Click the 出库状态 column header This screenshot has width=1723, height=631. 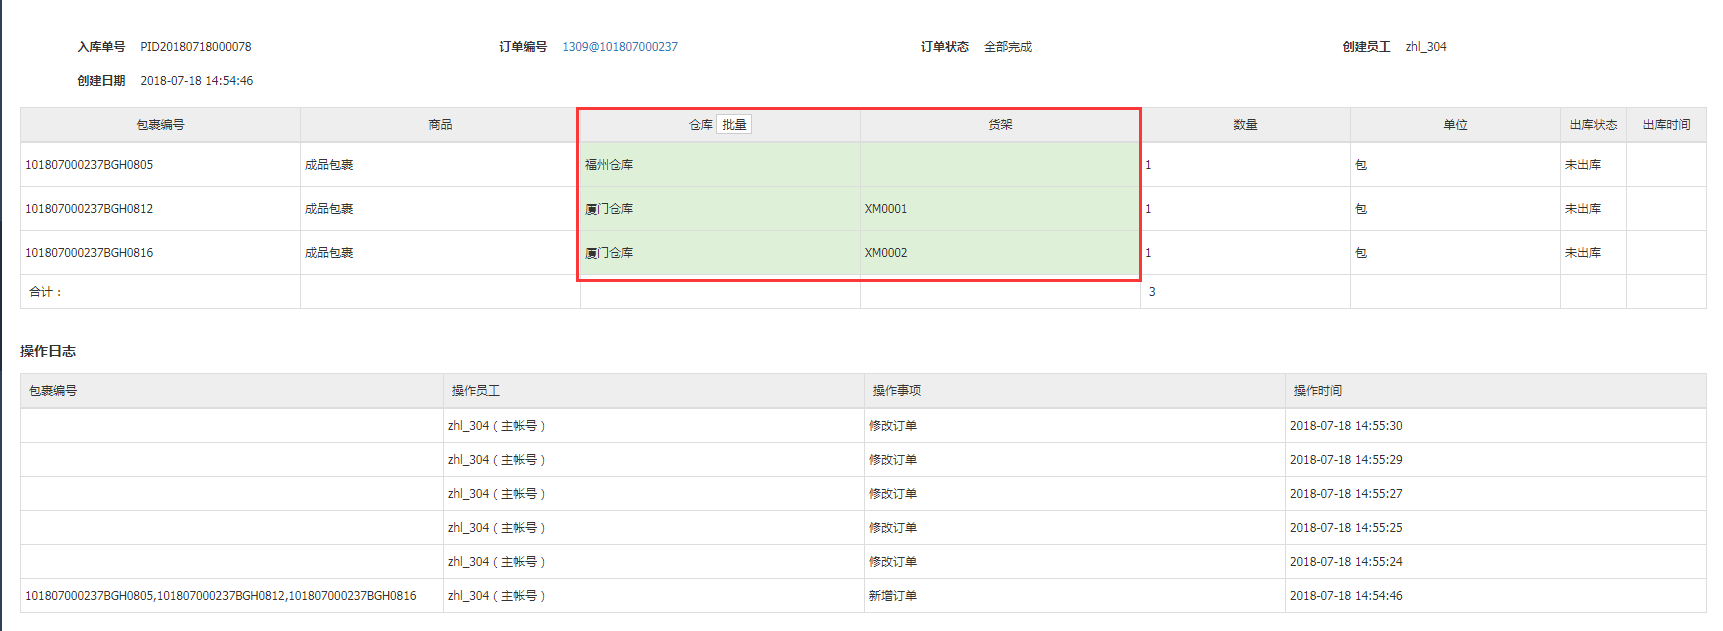pyautogui.click(x=1592, y=125)
